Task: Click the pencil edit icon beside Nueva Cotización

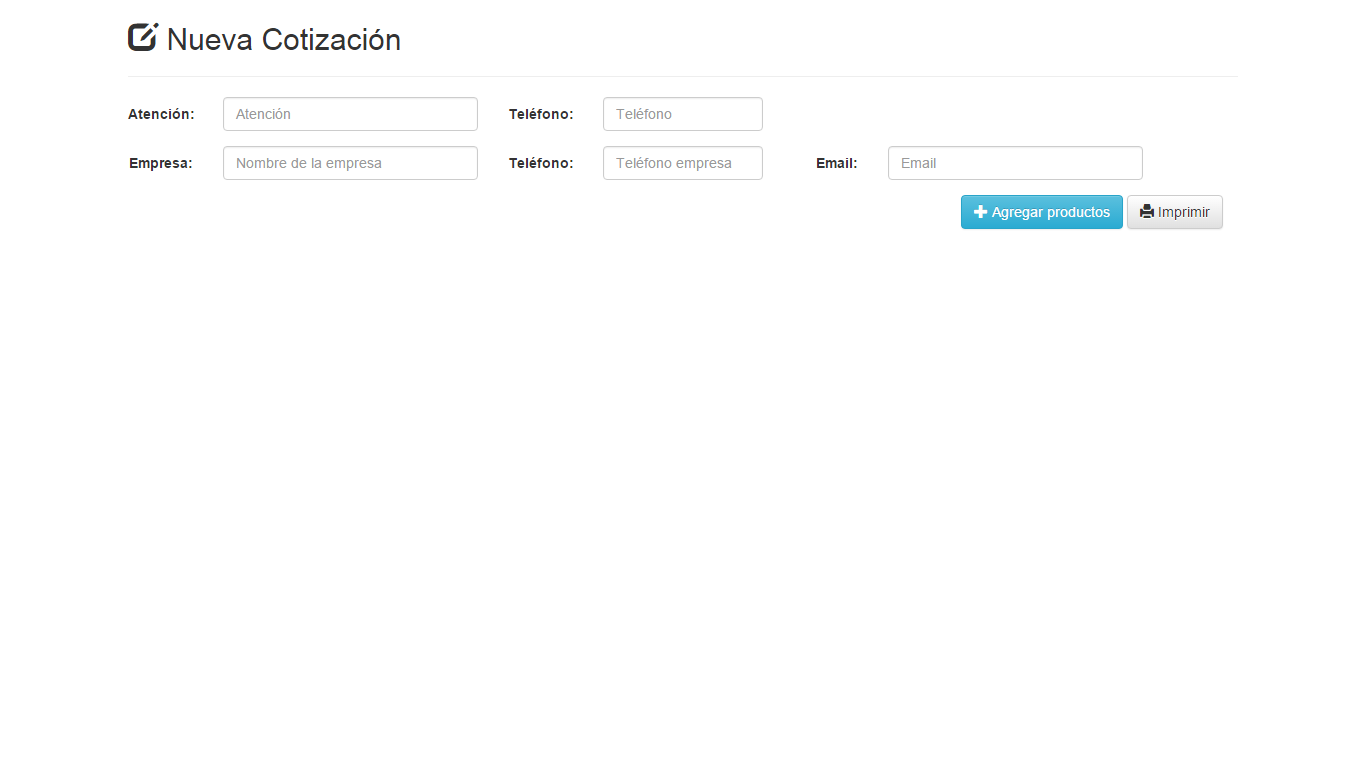Action: pos(143,36)
